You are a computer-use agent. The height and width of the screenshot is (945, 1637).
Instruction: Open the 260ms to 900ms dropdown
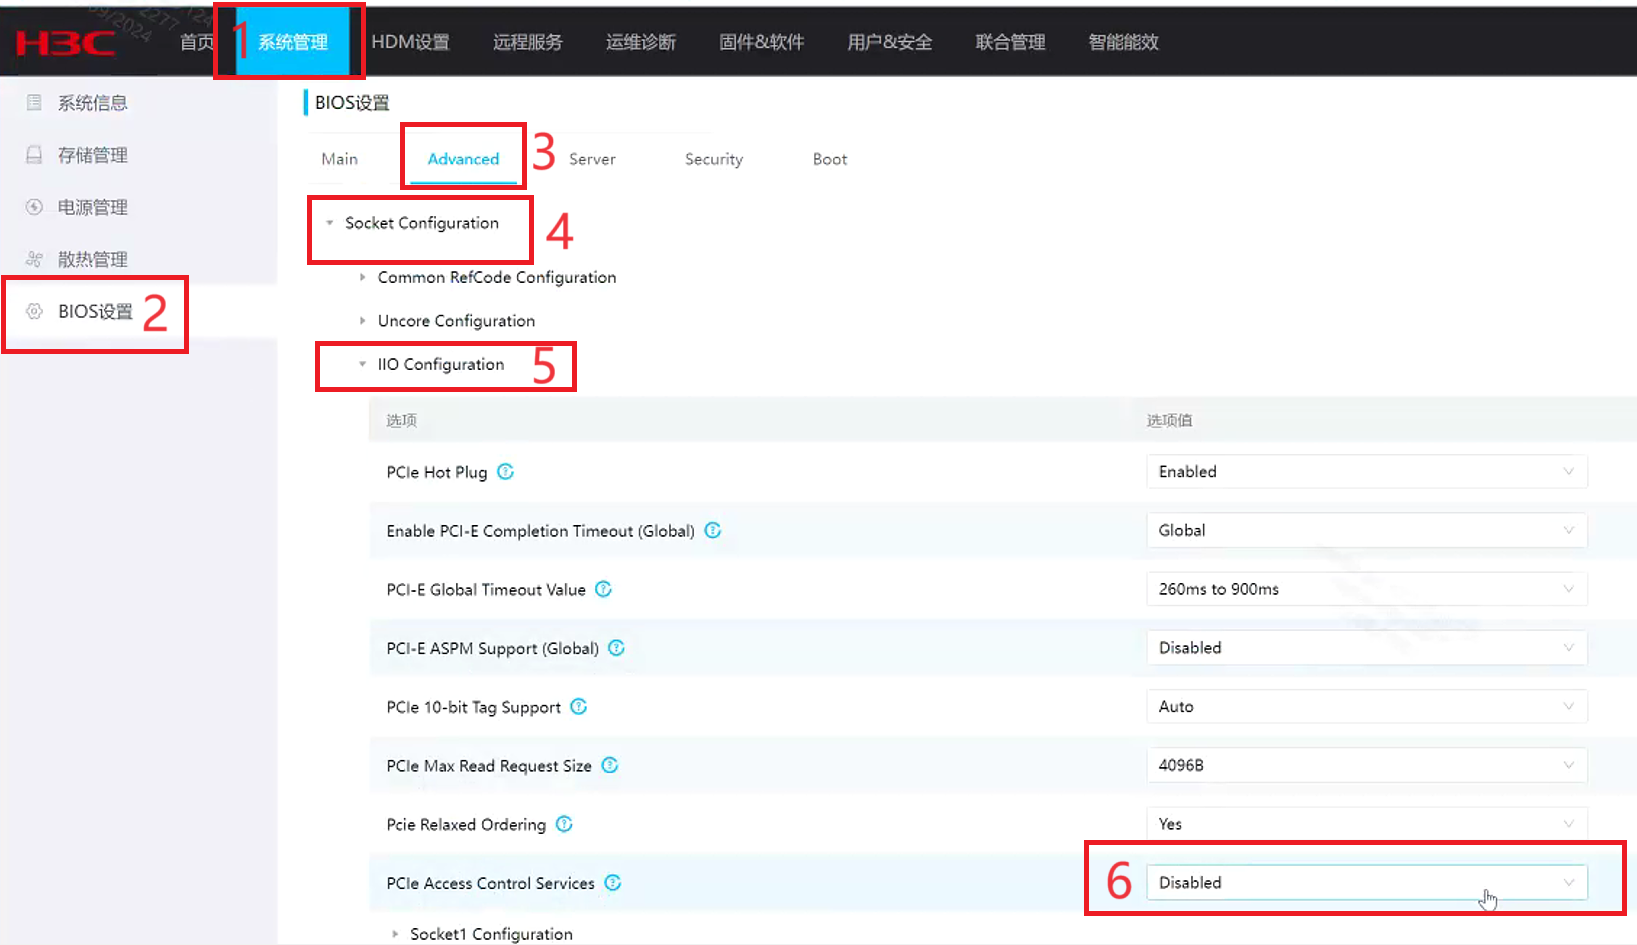coord(1366,589)
